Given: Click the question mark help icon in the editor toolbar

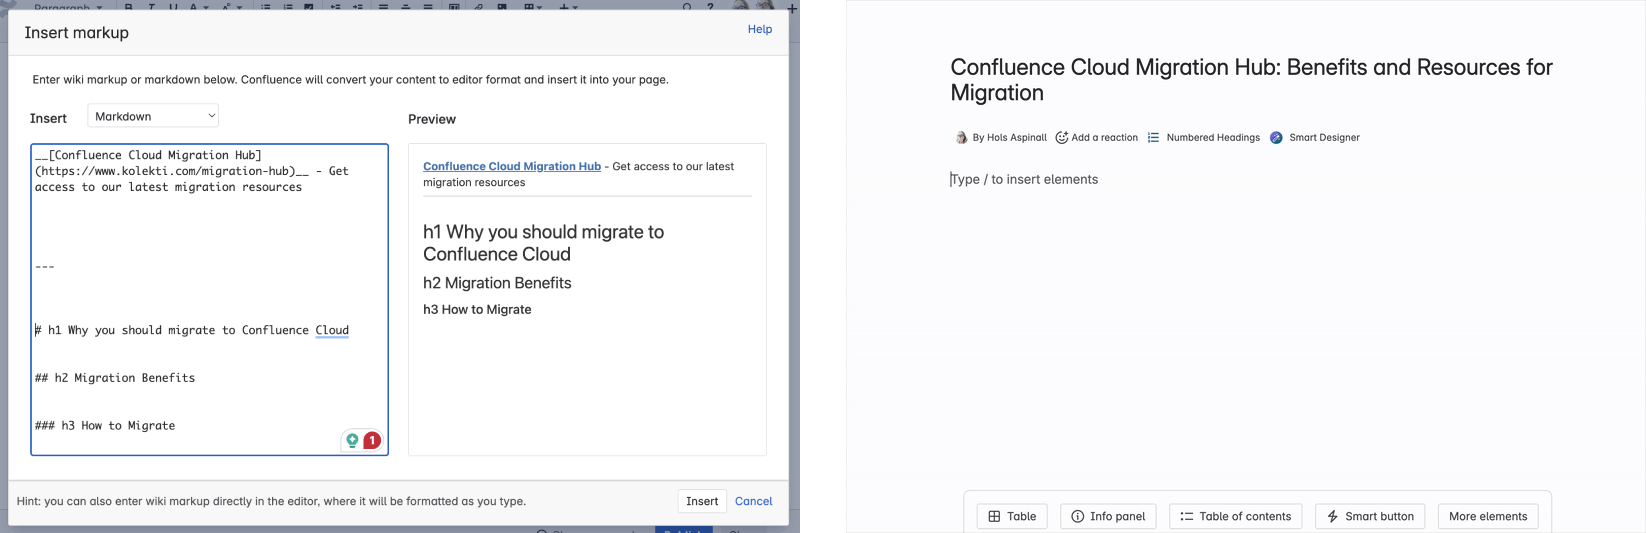Looking at the screenshot, I should point(710,7).
